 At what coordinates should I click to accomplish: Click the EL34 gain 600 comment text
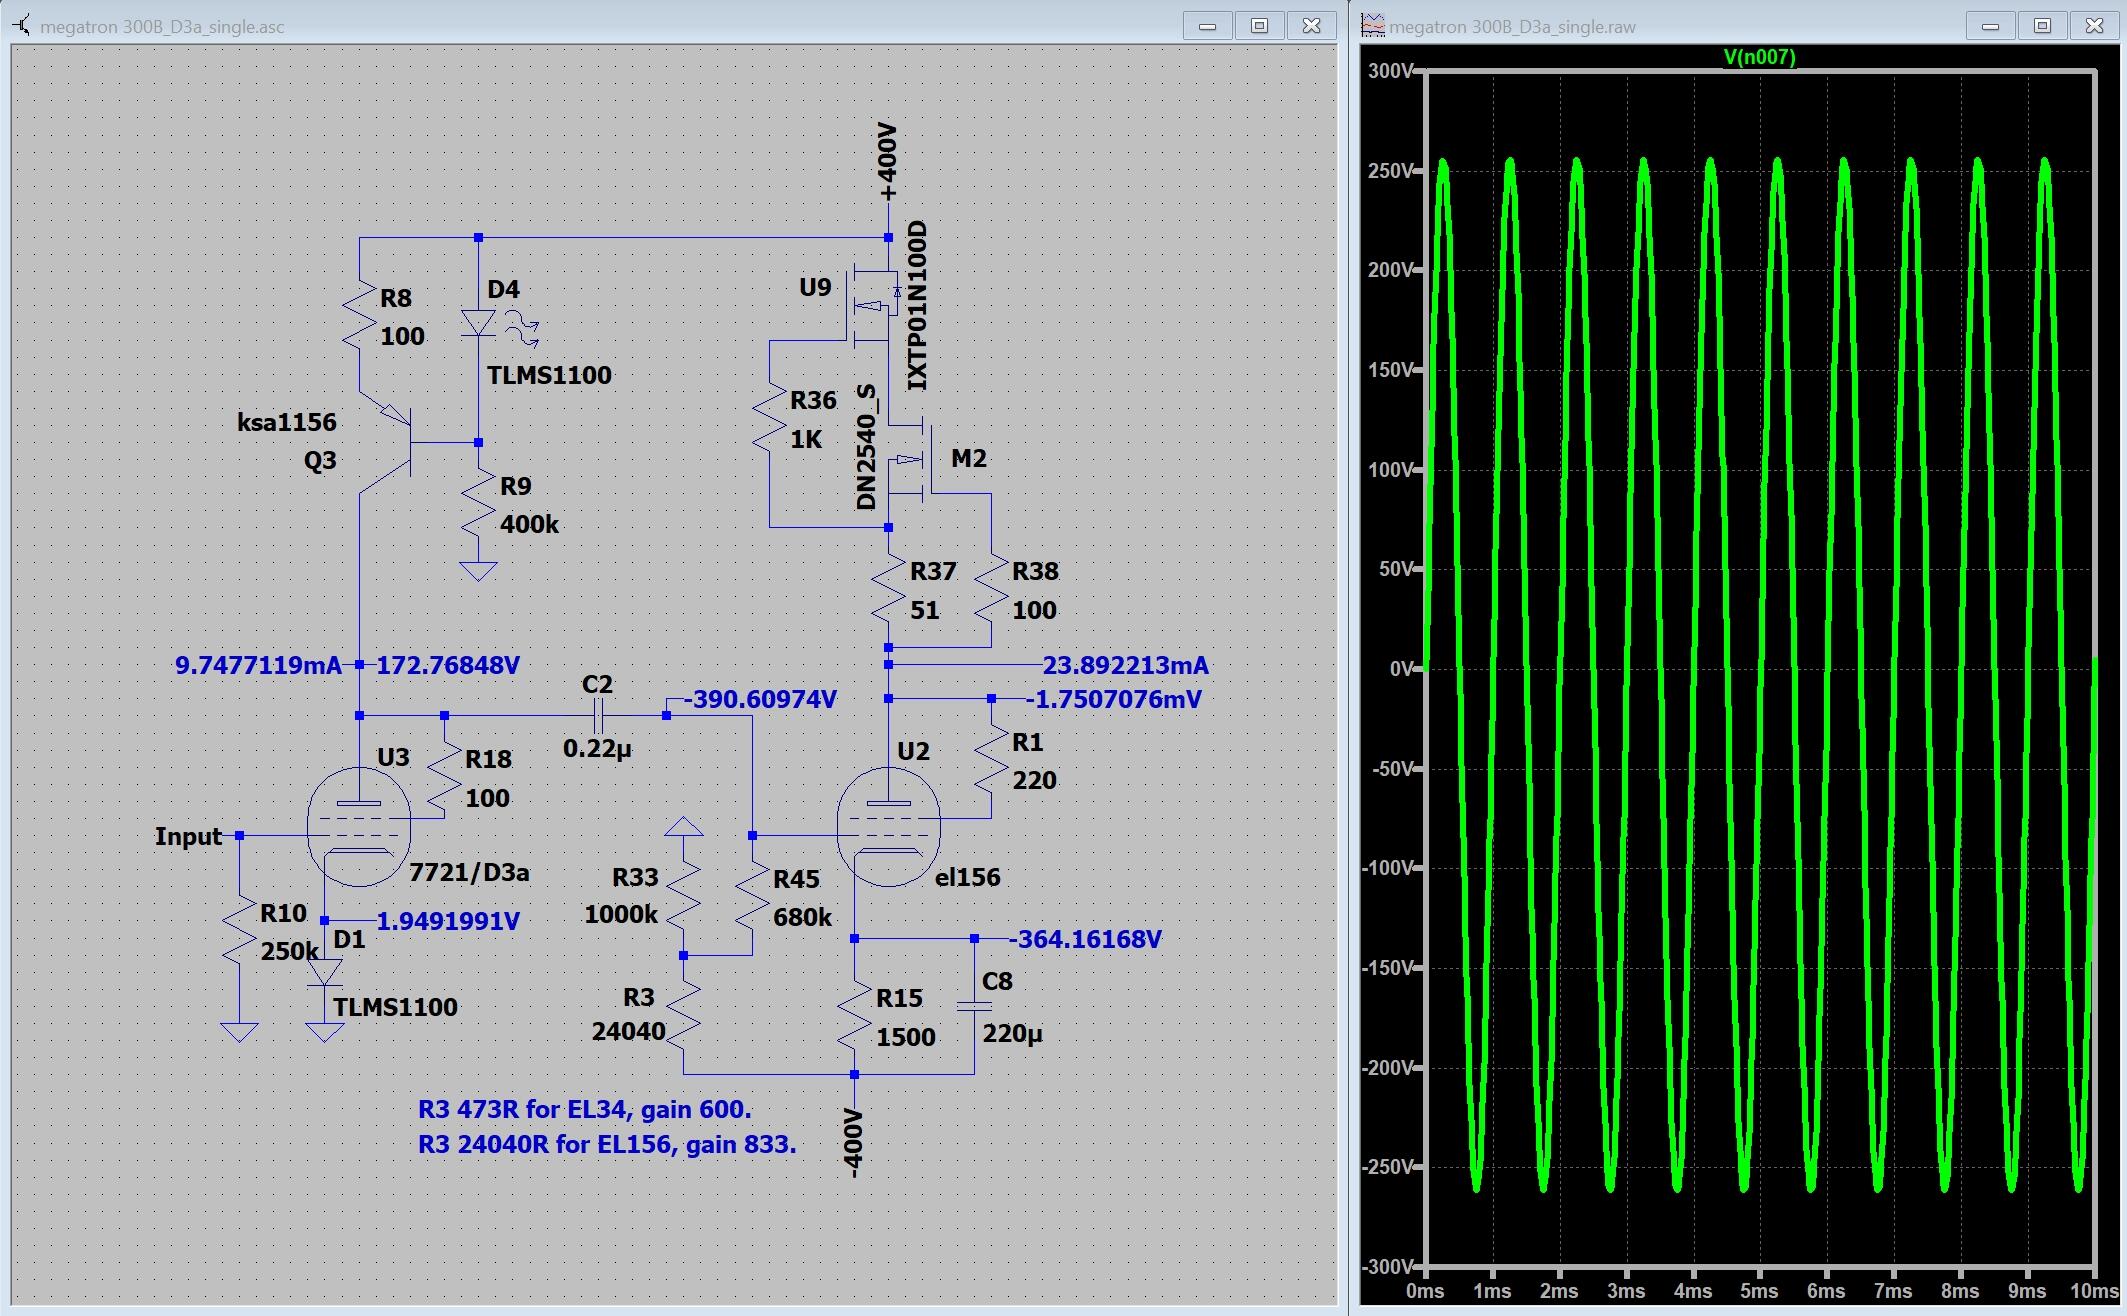[584, 1109]
